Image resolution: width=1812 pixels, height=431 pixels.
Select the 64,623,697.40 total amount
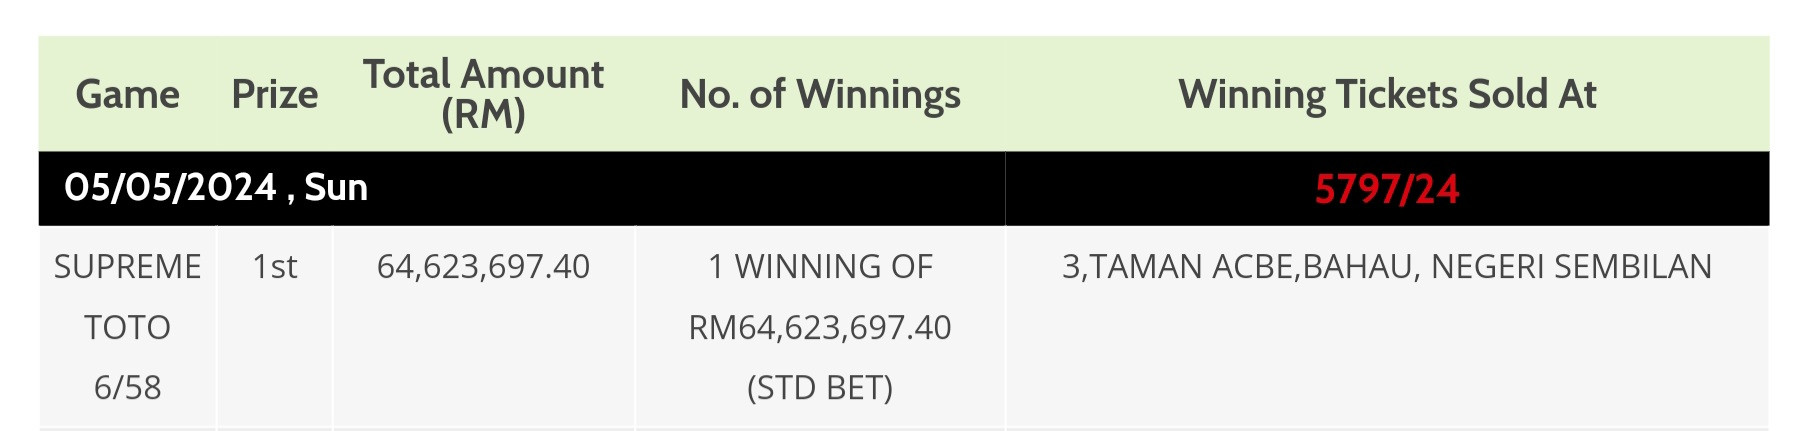tap(483, 267)
